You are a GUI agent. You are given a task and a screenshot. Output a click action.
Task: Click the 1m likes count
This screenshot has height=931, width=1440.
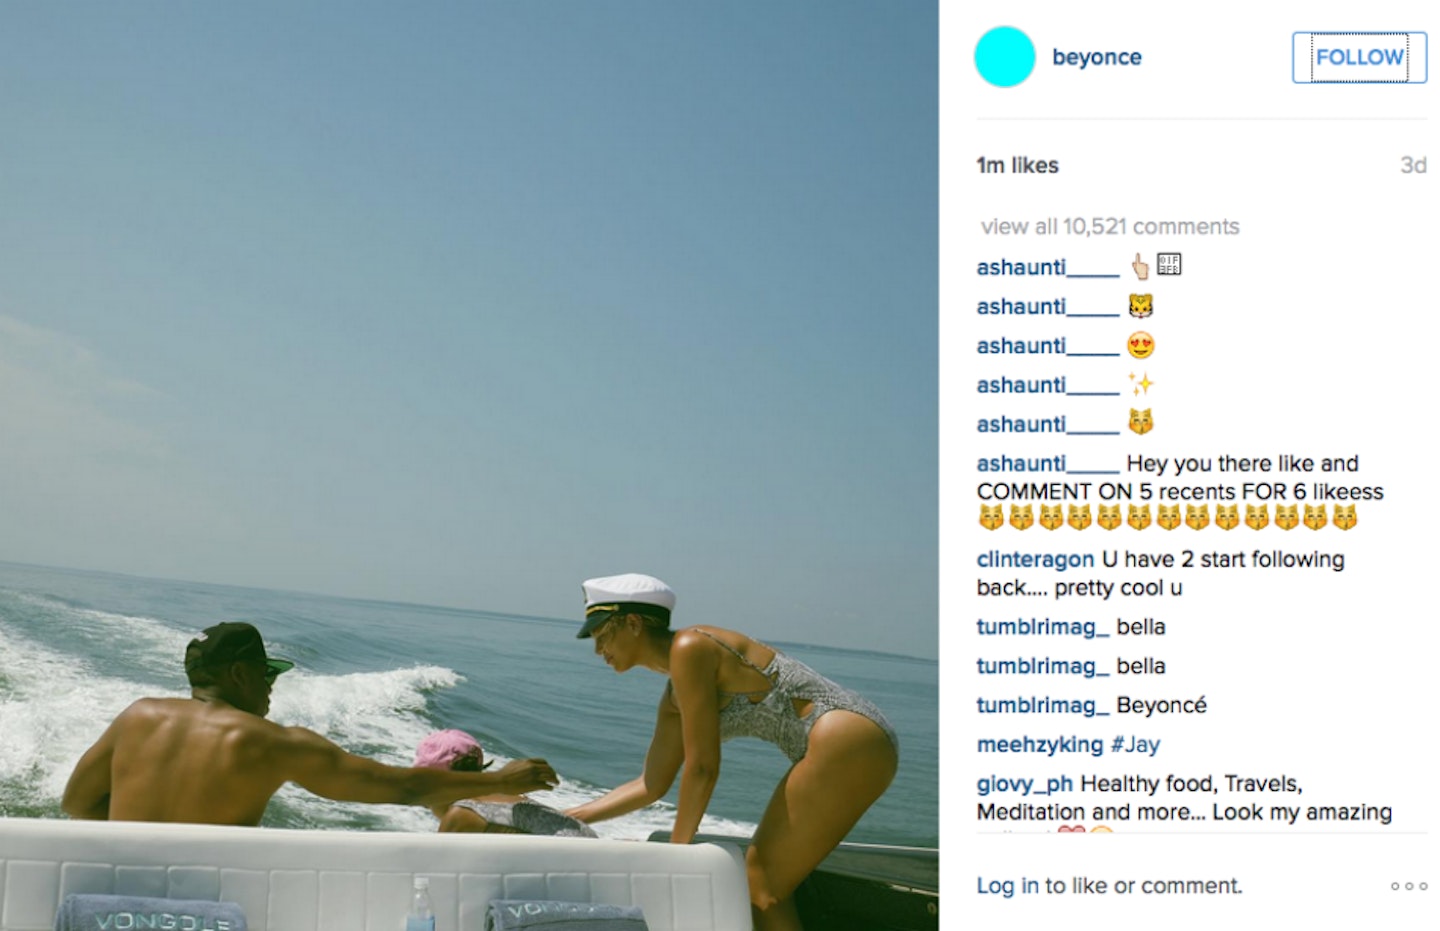(1017, 166)
